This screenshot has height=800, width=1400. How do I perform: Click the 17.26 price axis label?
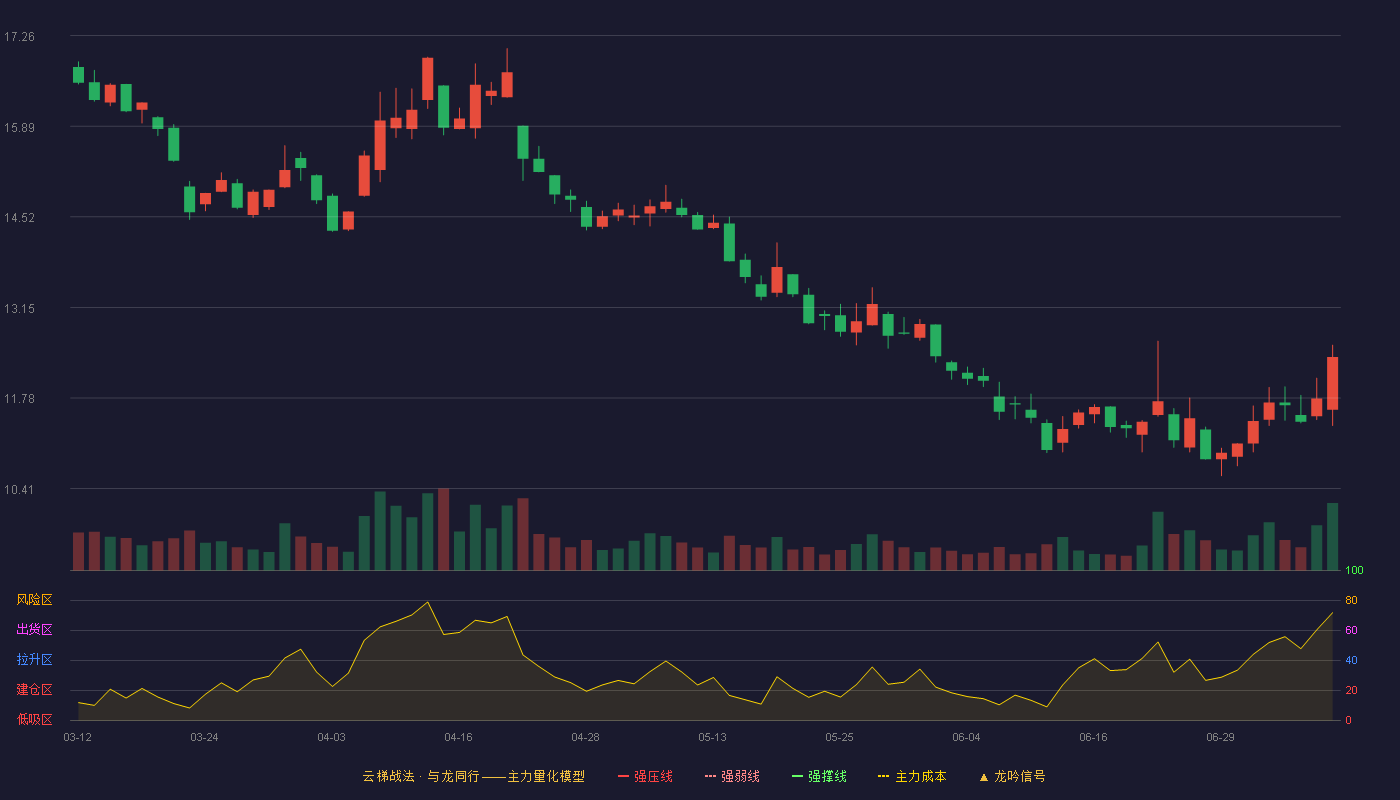[x=19, y=37]
